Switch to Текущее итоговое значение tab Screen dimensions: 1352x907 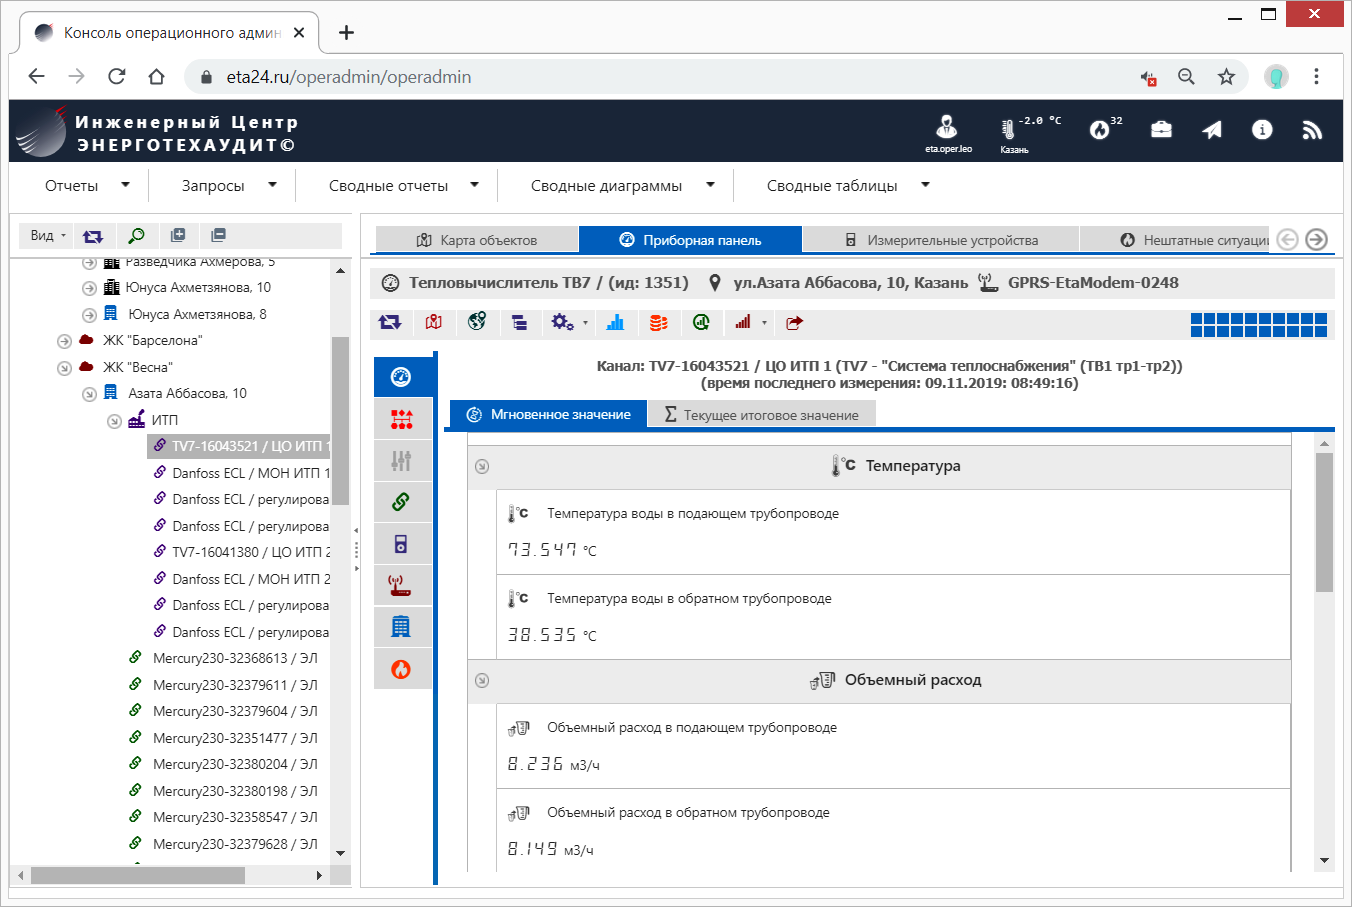(x=761, y=415)
